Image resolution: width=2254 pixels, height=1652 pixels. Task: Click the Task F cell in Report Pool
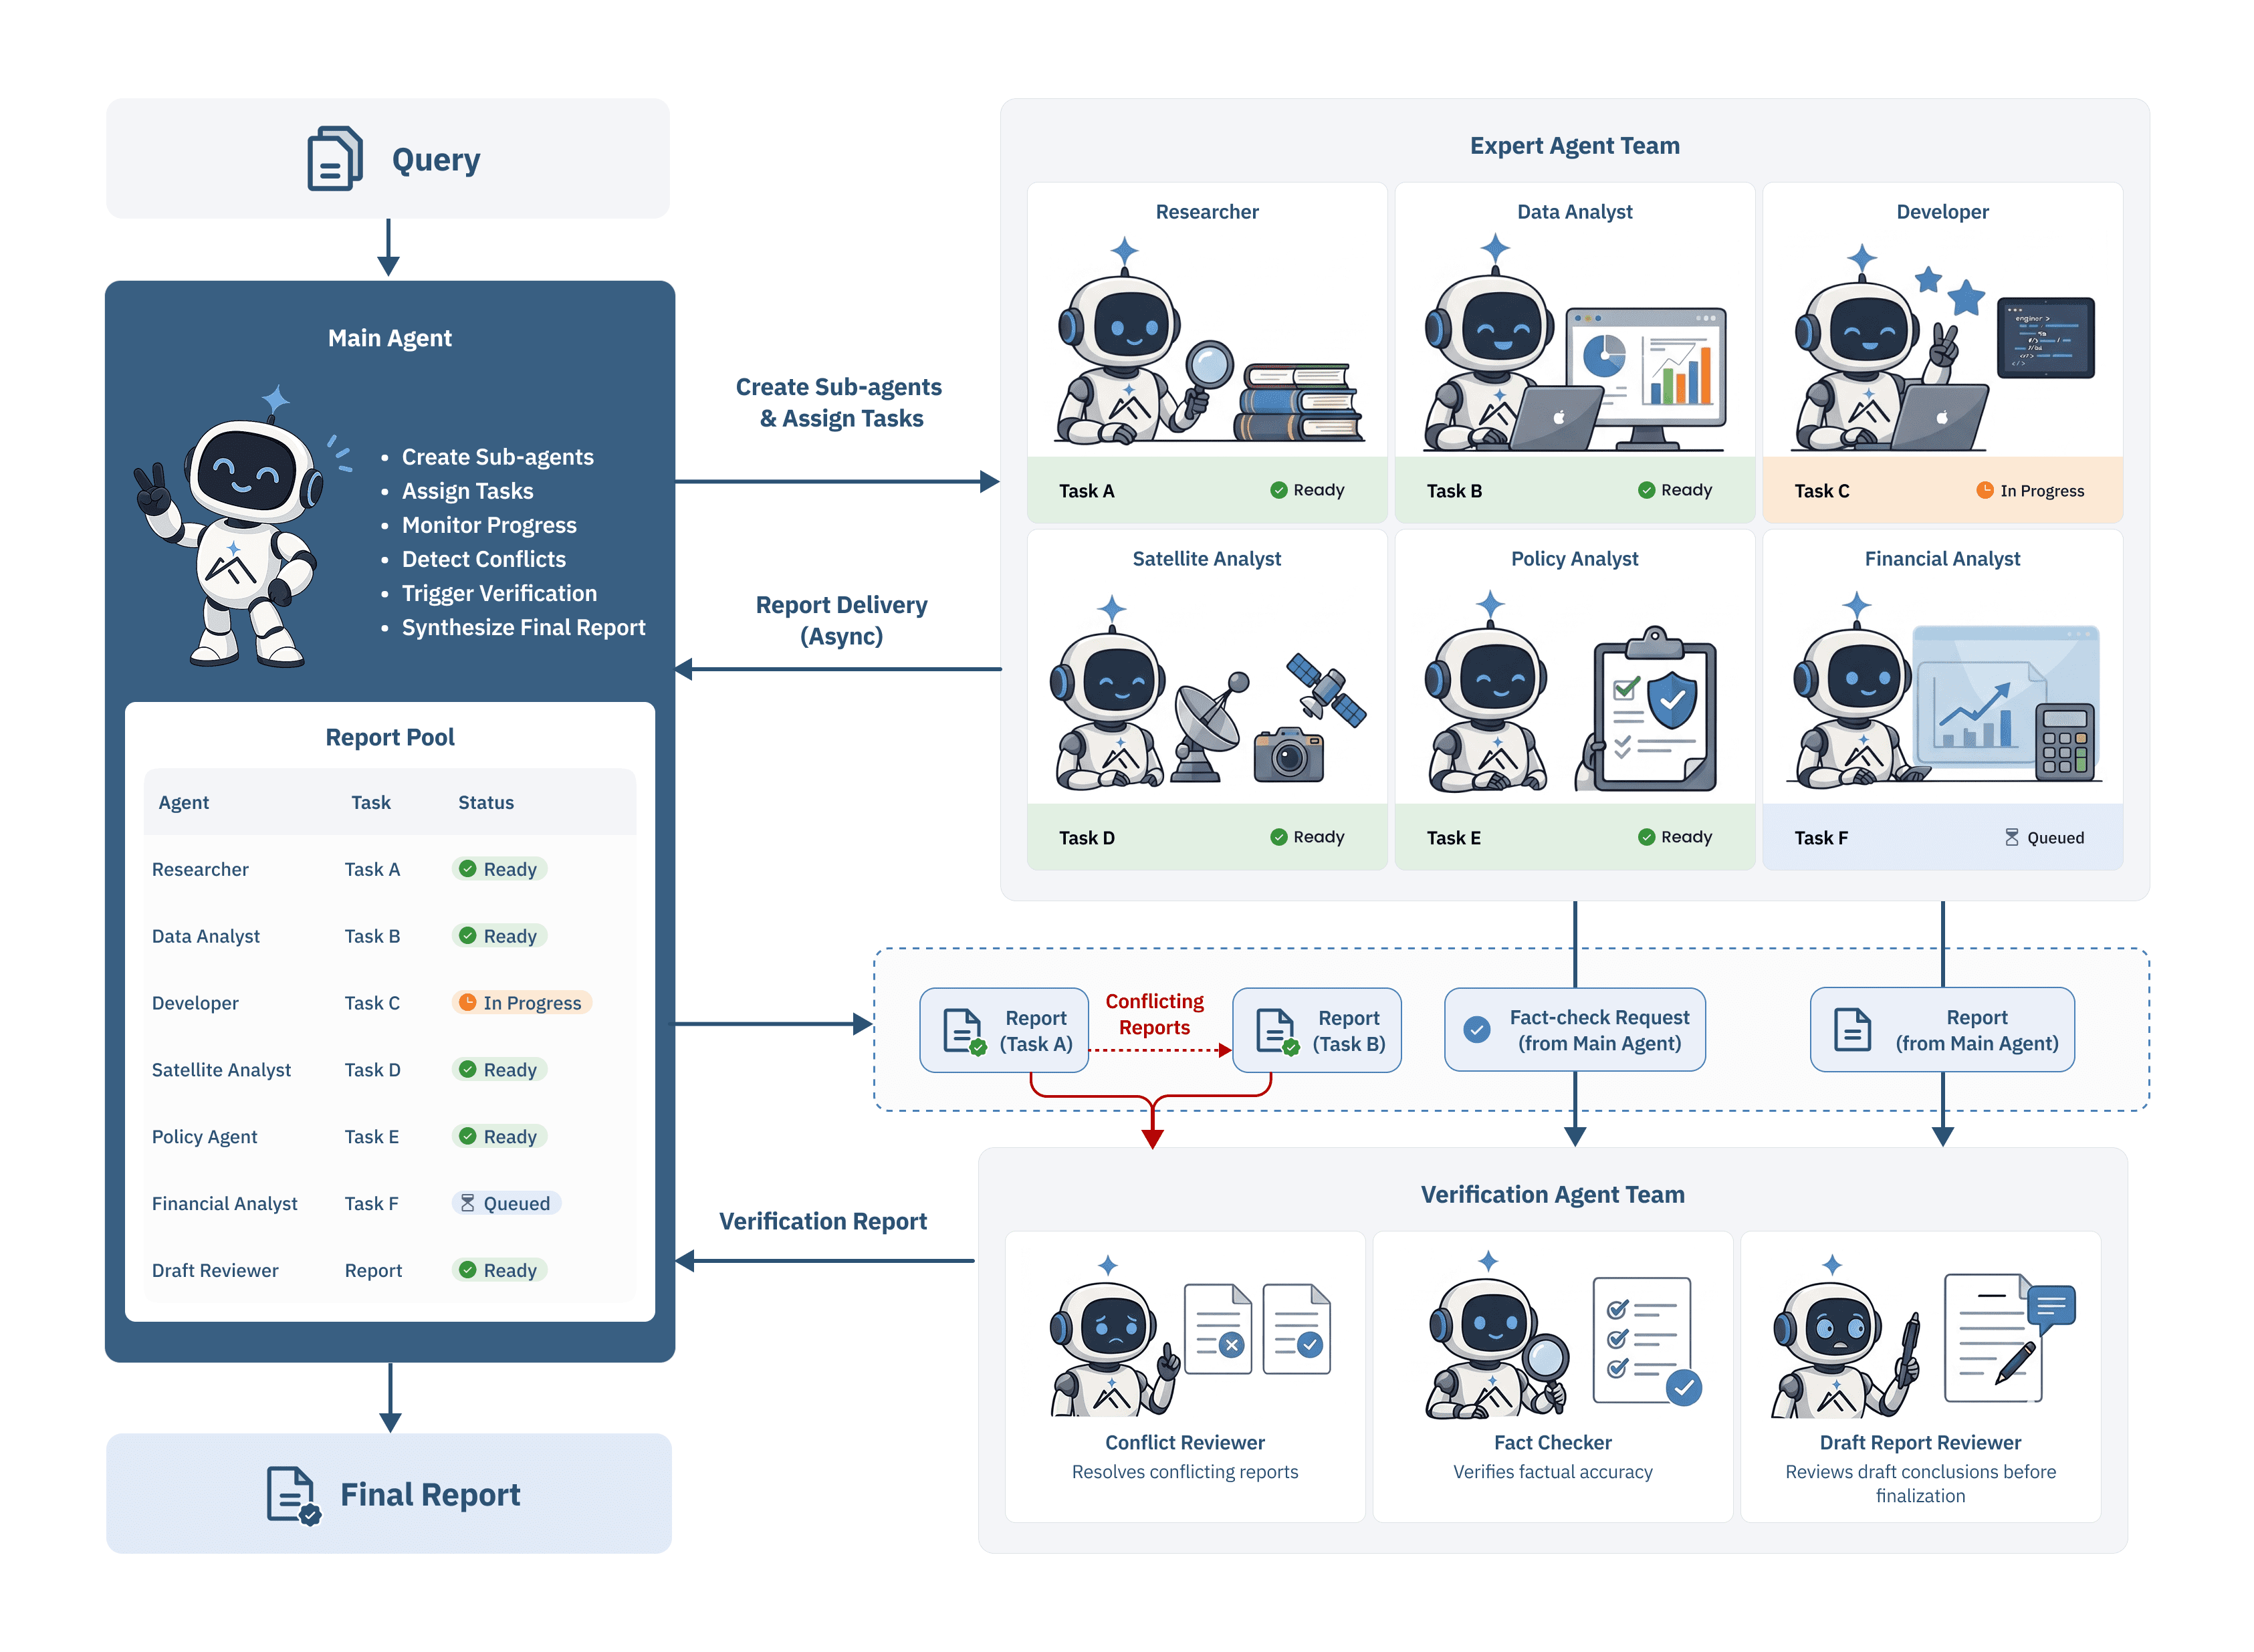point(371,1204)
